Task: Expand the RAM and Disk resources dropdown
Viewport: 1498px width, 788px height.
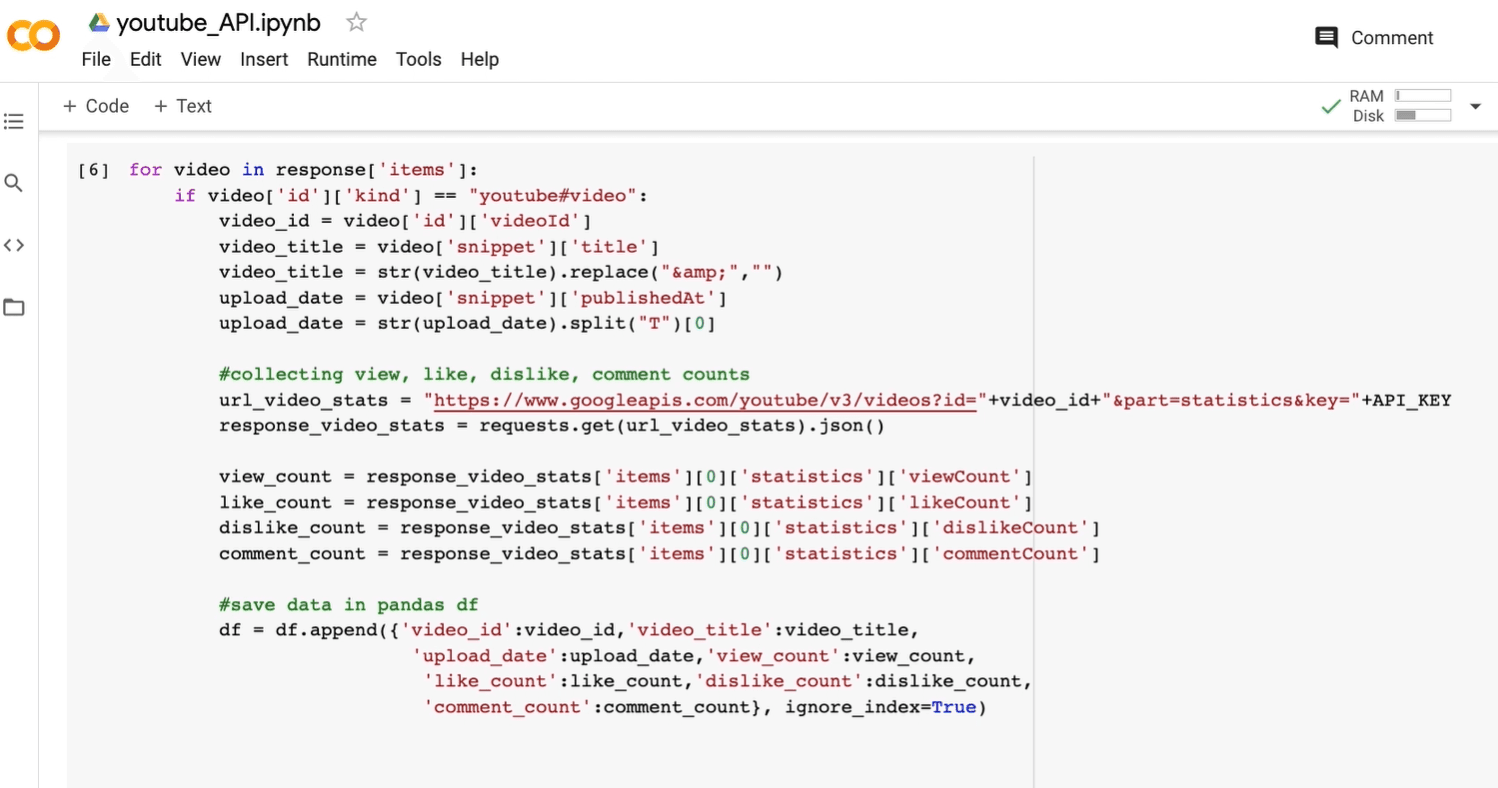Action: tap(1475, 106)
